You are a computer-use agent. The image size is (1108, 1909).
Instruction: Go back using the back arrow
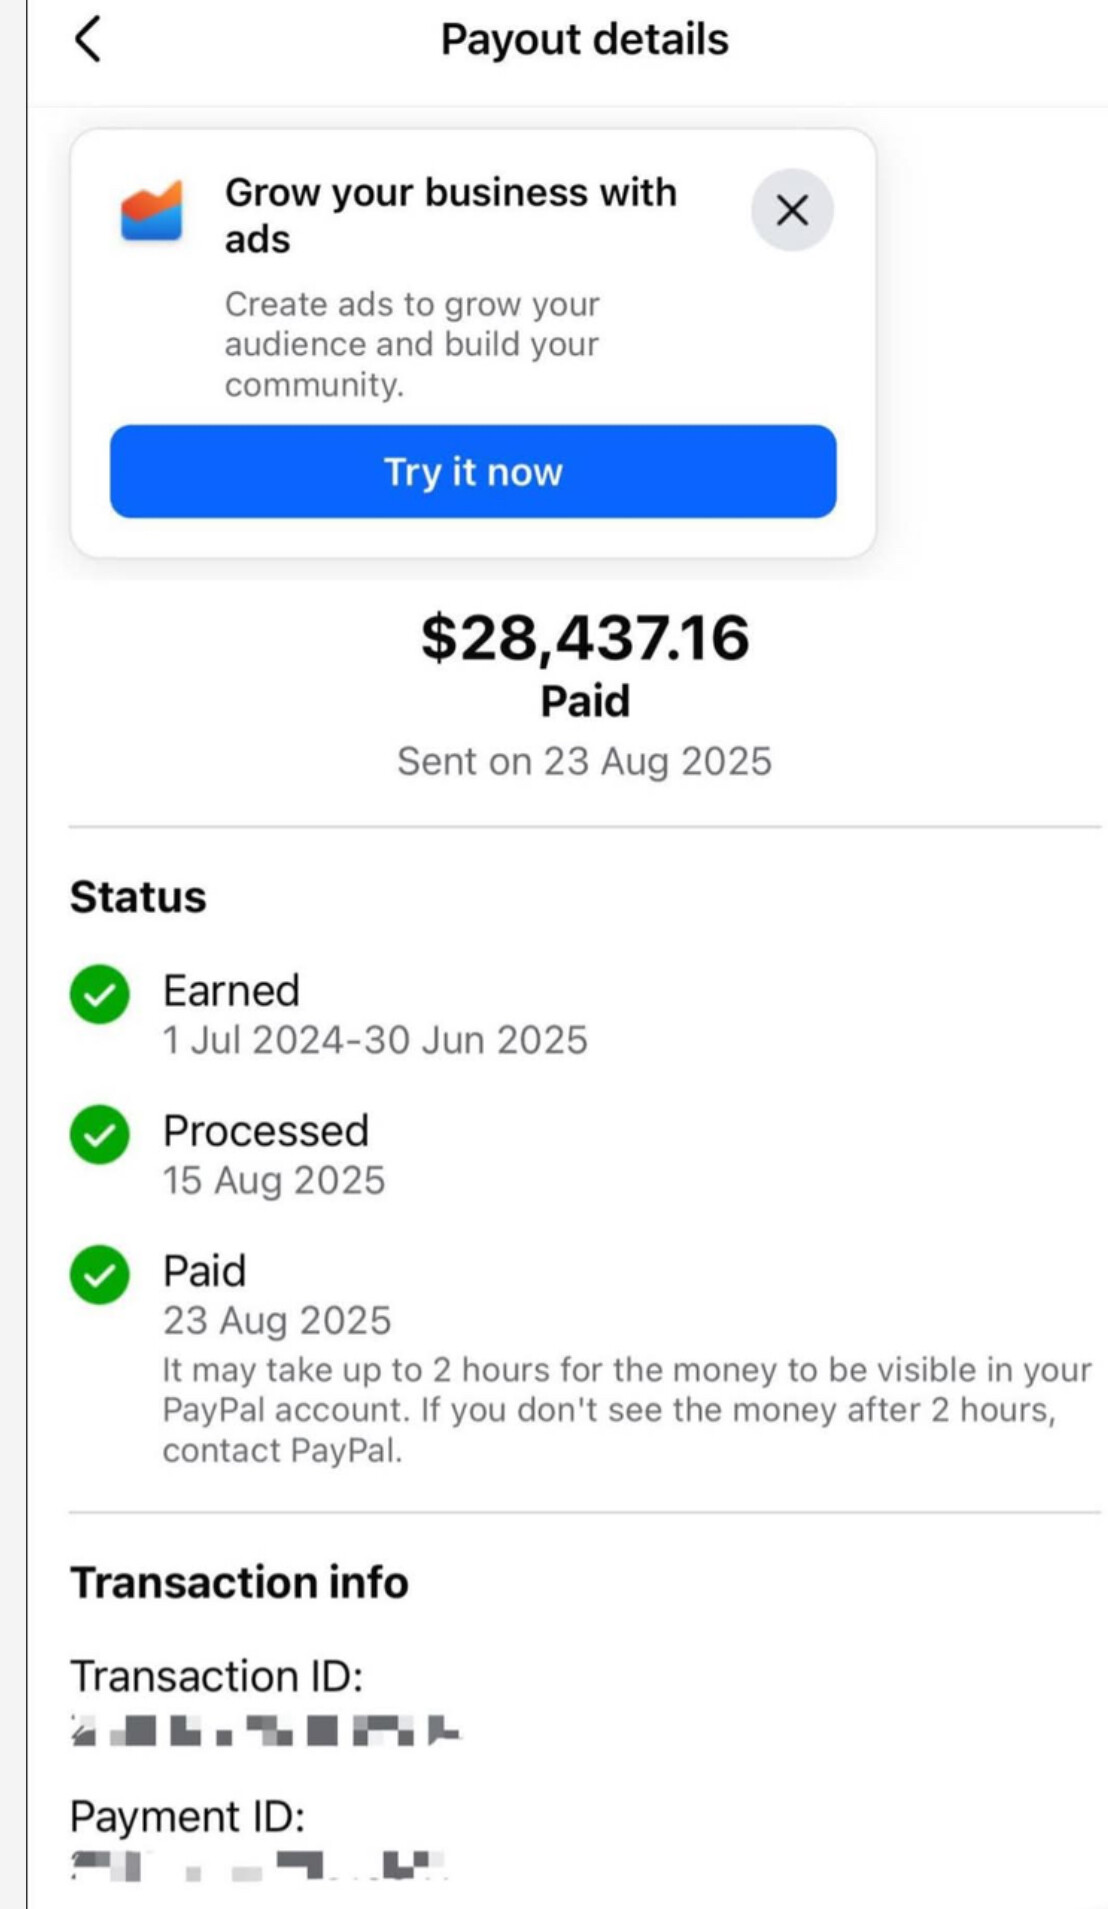click(88, 40)
